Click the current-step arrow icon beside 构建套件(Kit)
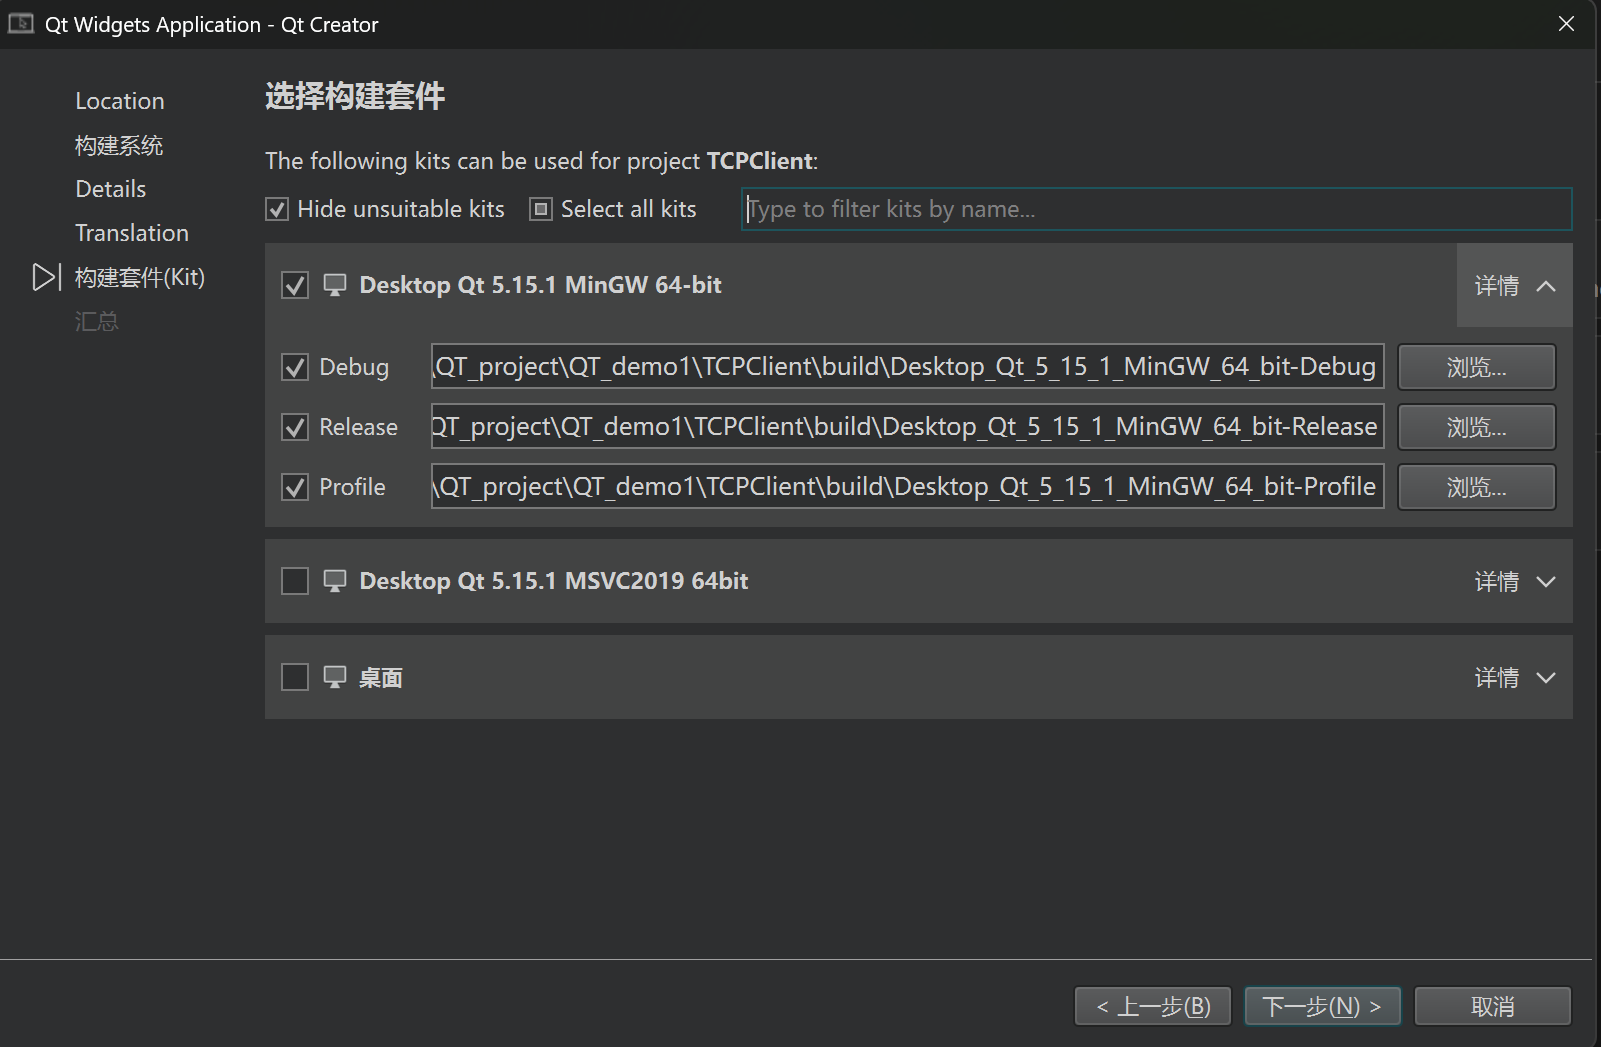1601x1047 pixels. click(x=46, y=277)
